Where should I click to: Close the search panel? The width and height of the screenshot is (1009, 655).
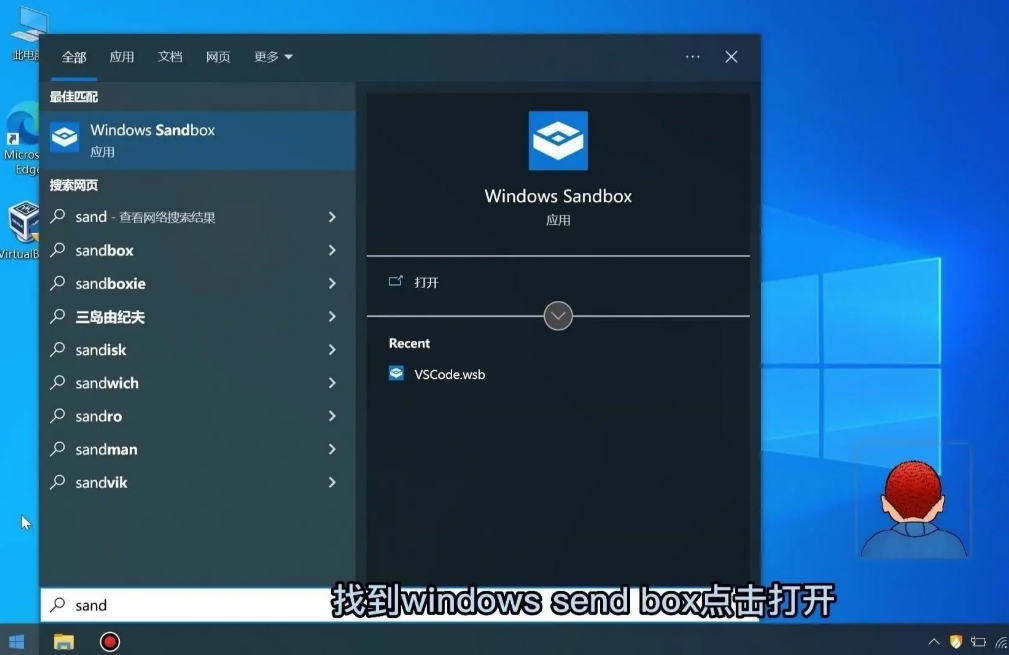(x=731, y=57)
